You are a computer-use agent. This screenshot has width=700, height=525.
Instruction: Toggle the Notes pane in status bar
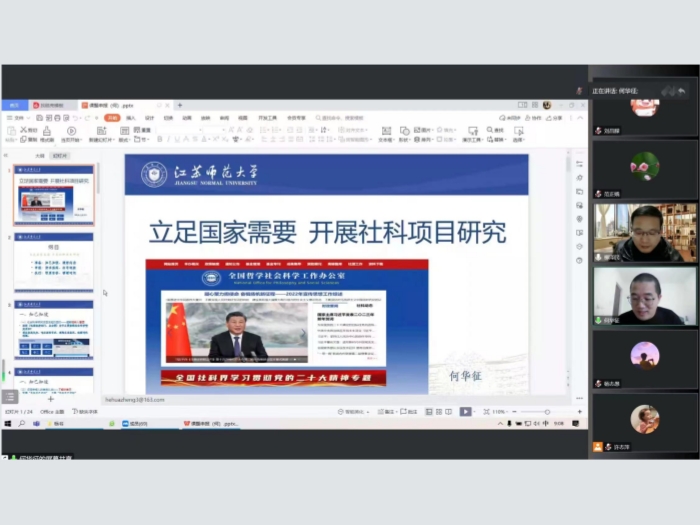click(386, 412)
